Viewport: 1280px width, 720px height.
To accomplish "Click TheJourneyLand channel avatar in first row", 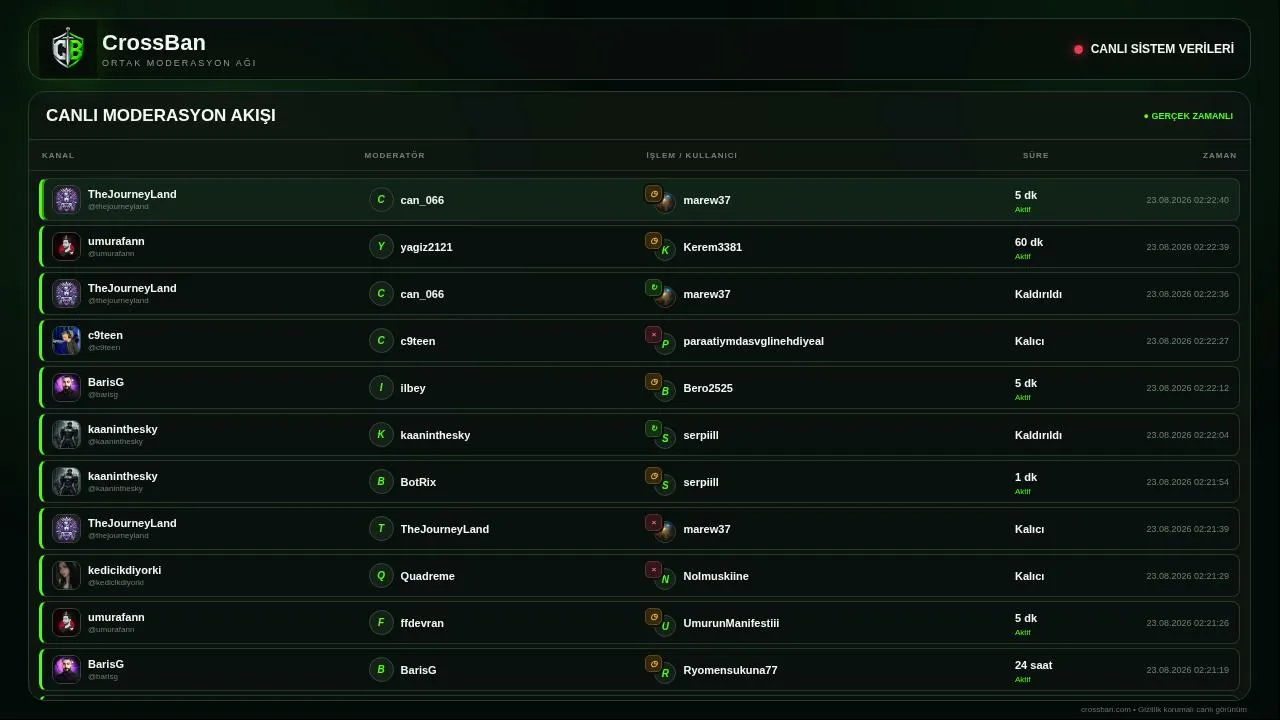I will point(67,200).
